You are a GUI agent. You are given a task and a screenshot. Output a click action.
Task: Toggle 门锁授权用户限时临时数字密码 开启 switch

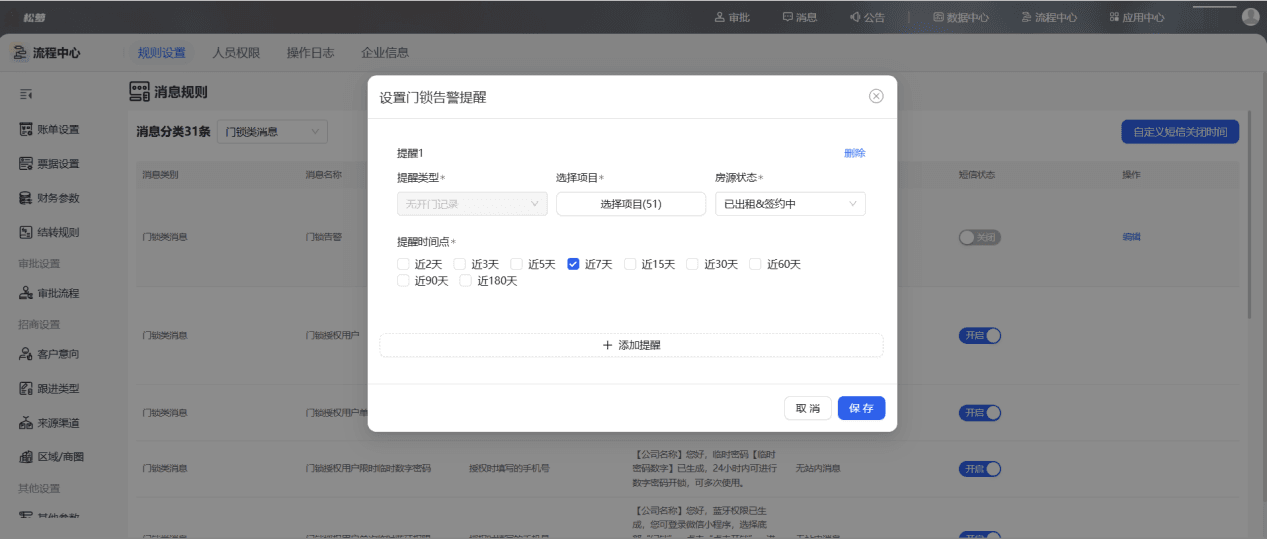(980, 468)
